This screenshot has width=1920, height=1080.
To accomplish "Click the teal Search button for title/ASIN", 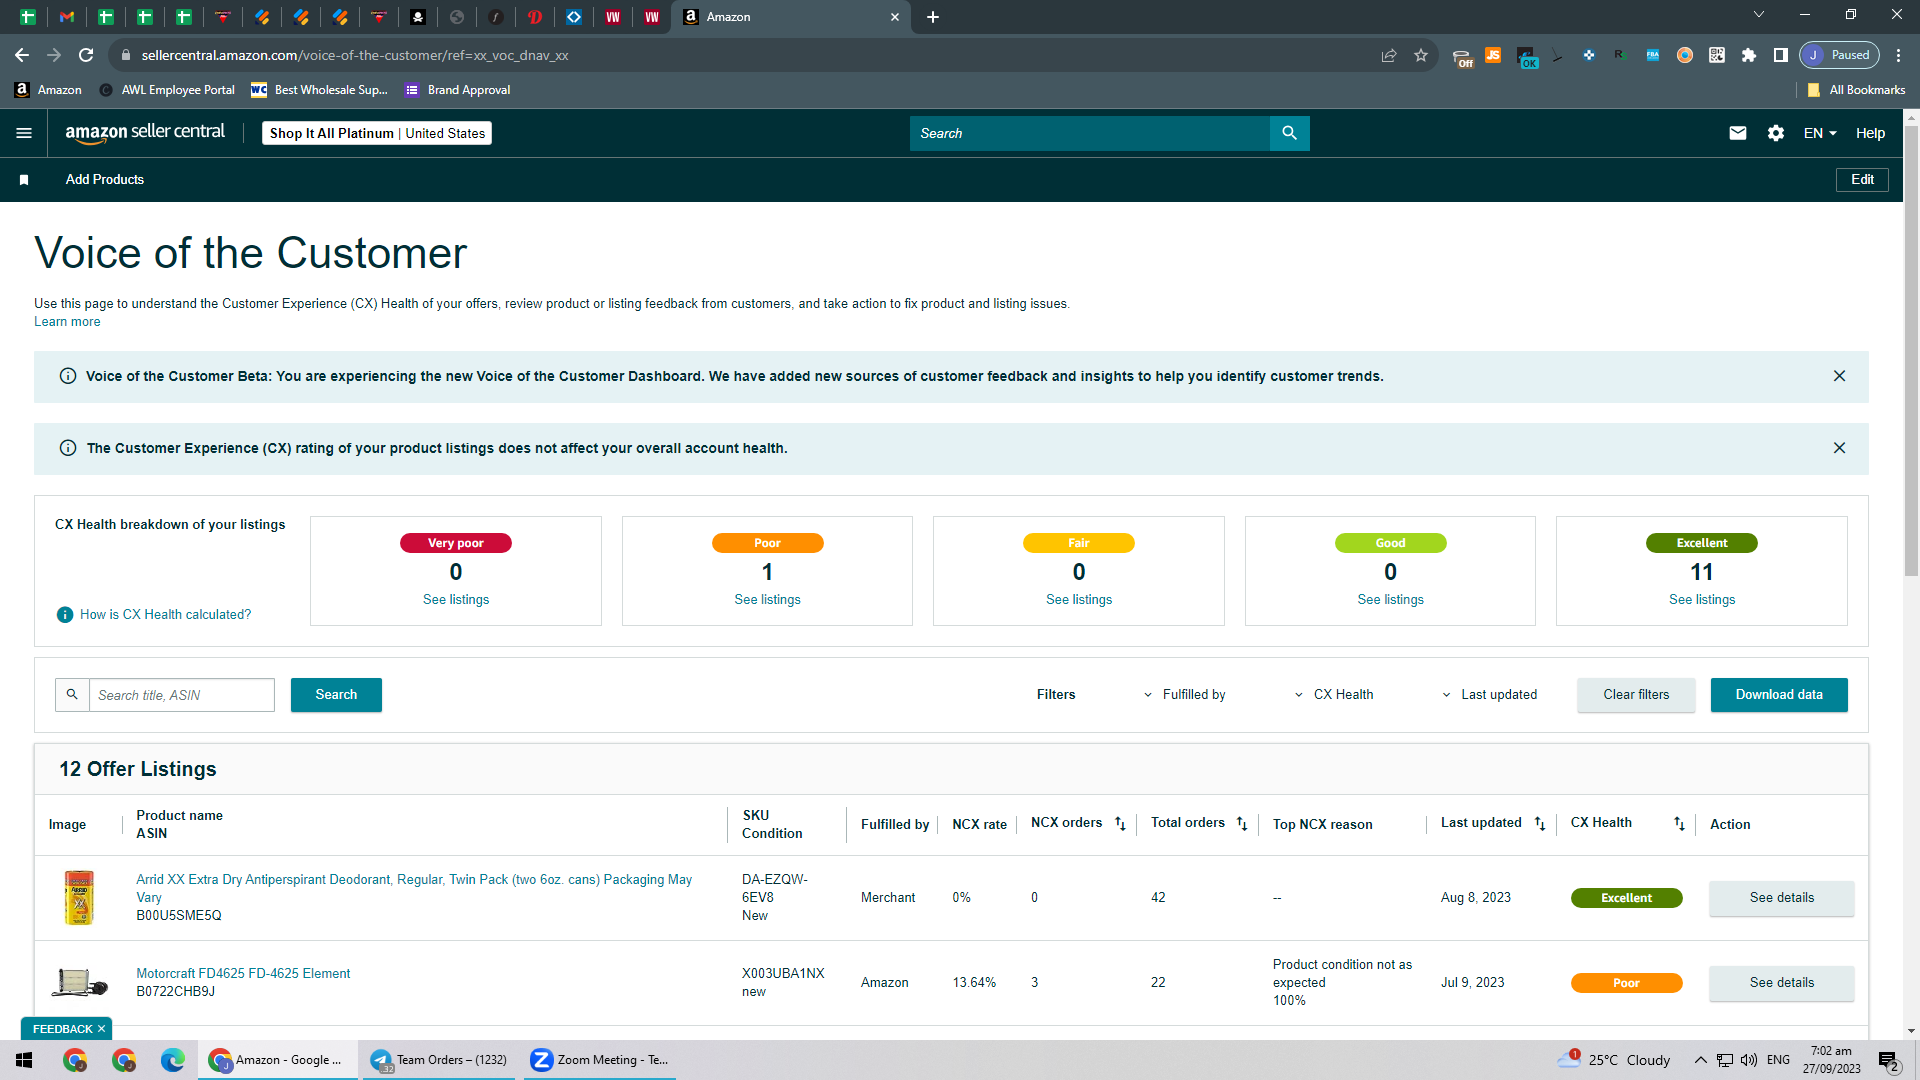I will pyautogui.click(x=336, y=695).
